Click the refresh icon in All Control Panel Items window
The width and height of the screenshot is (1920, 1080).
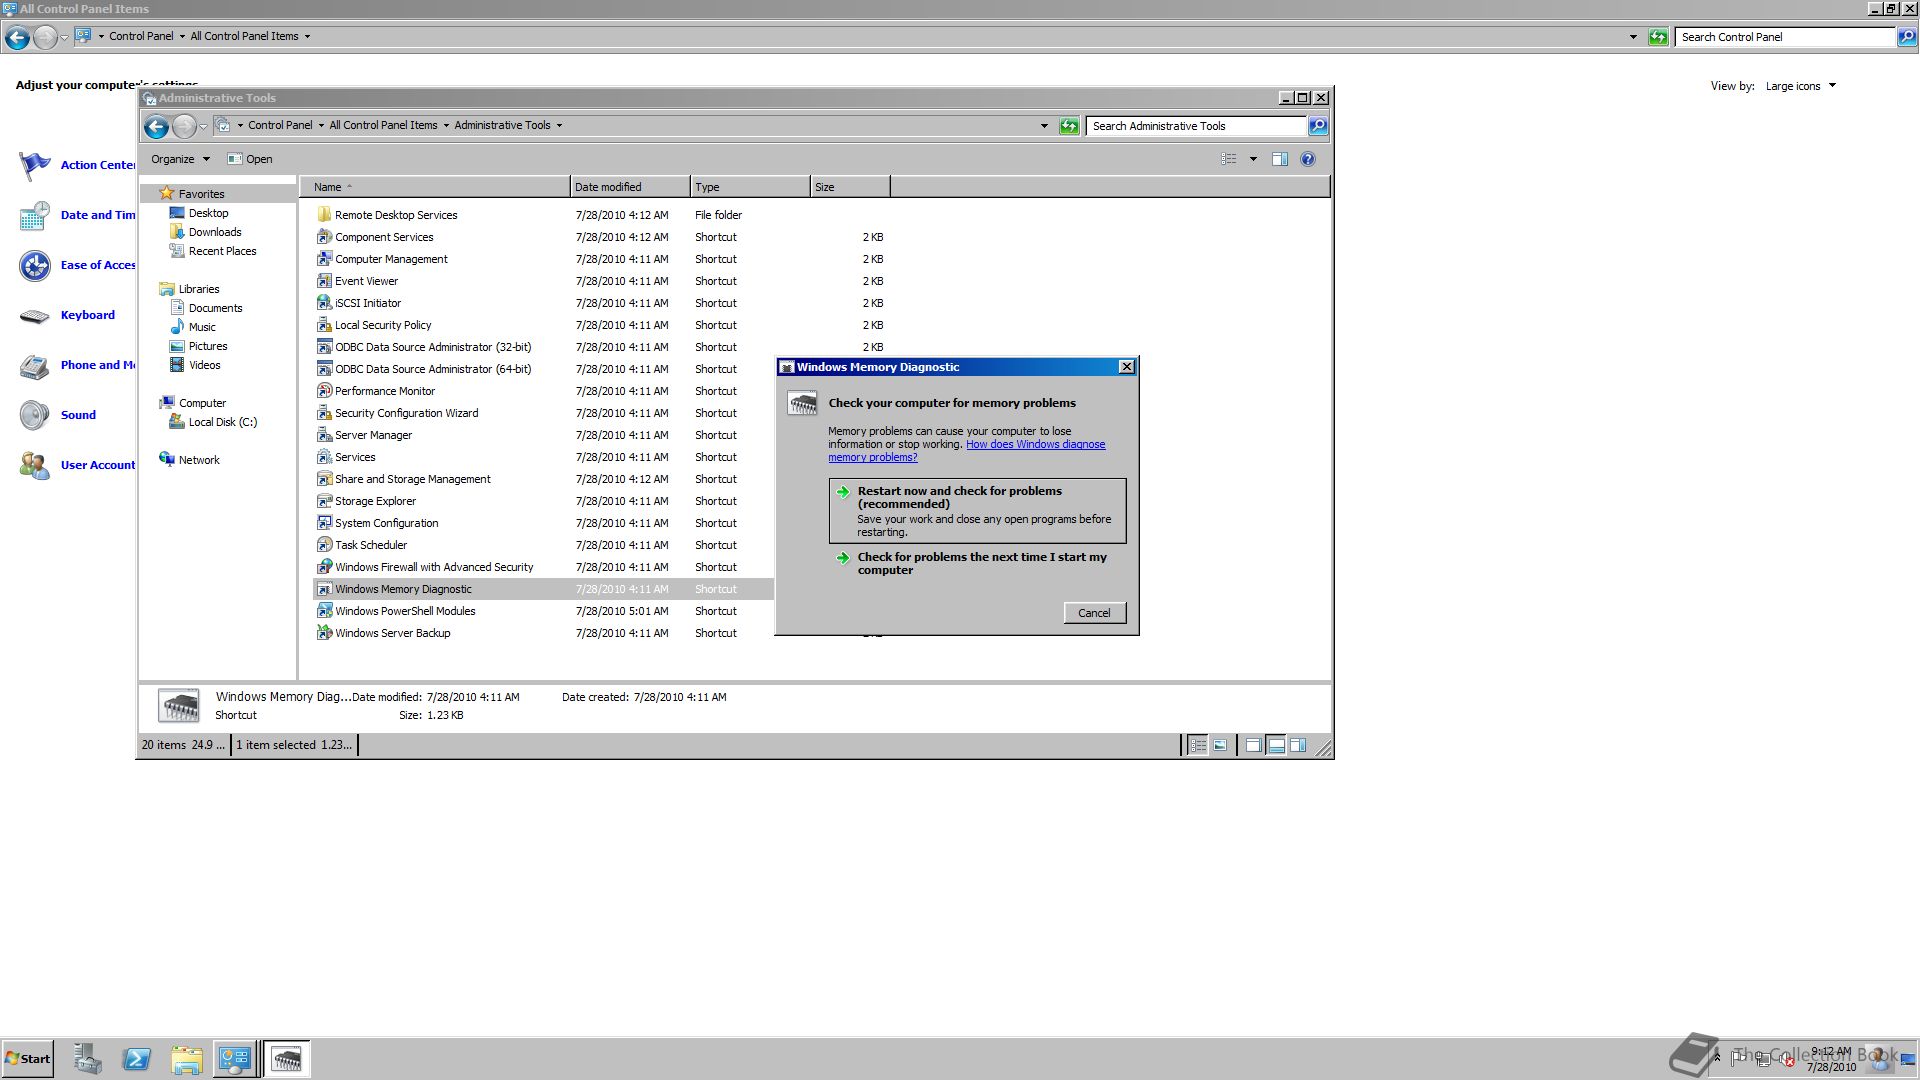pos(1658,37)
